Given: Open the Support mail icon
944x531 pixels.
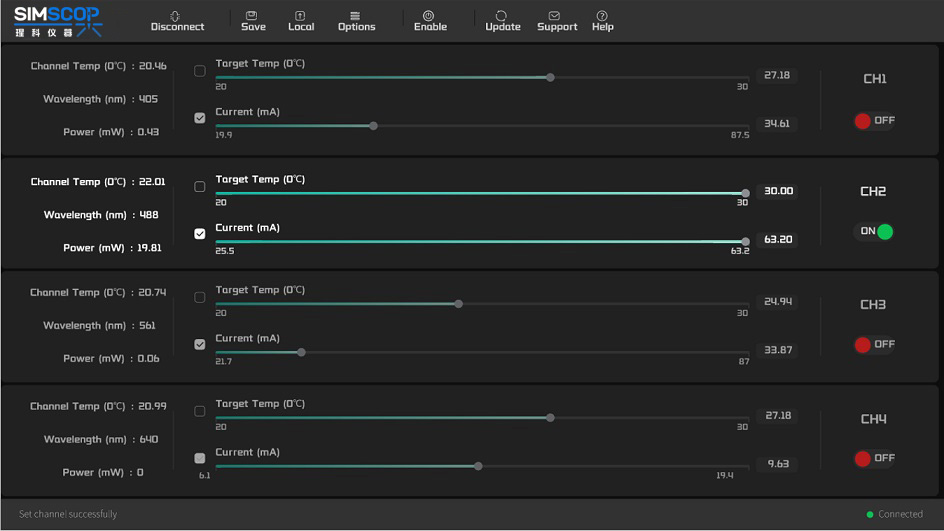Looking at the screenshot, I should (556, 16).
